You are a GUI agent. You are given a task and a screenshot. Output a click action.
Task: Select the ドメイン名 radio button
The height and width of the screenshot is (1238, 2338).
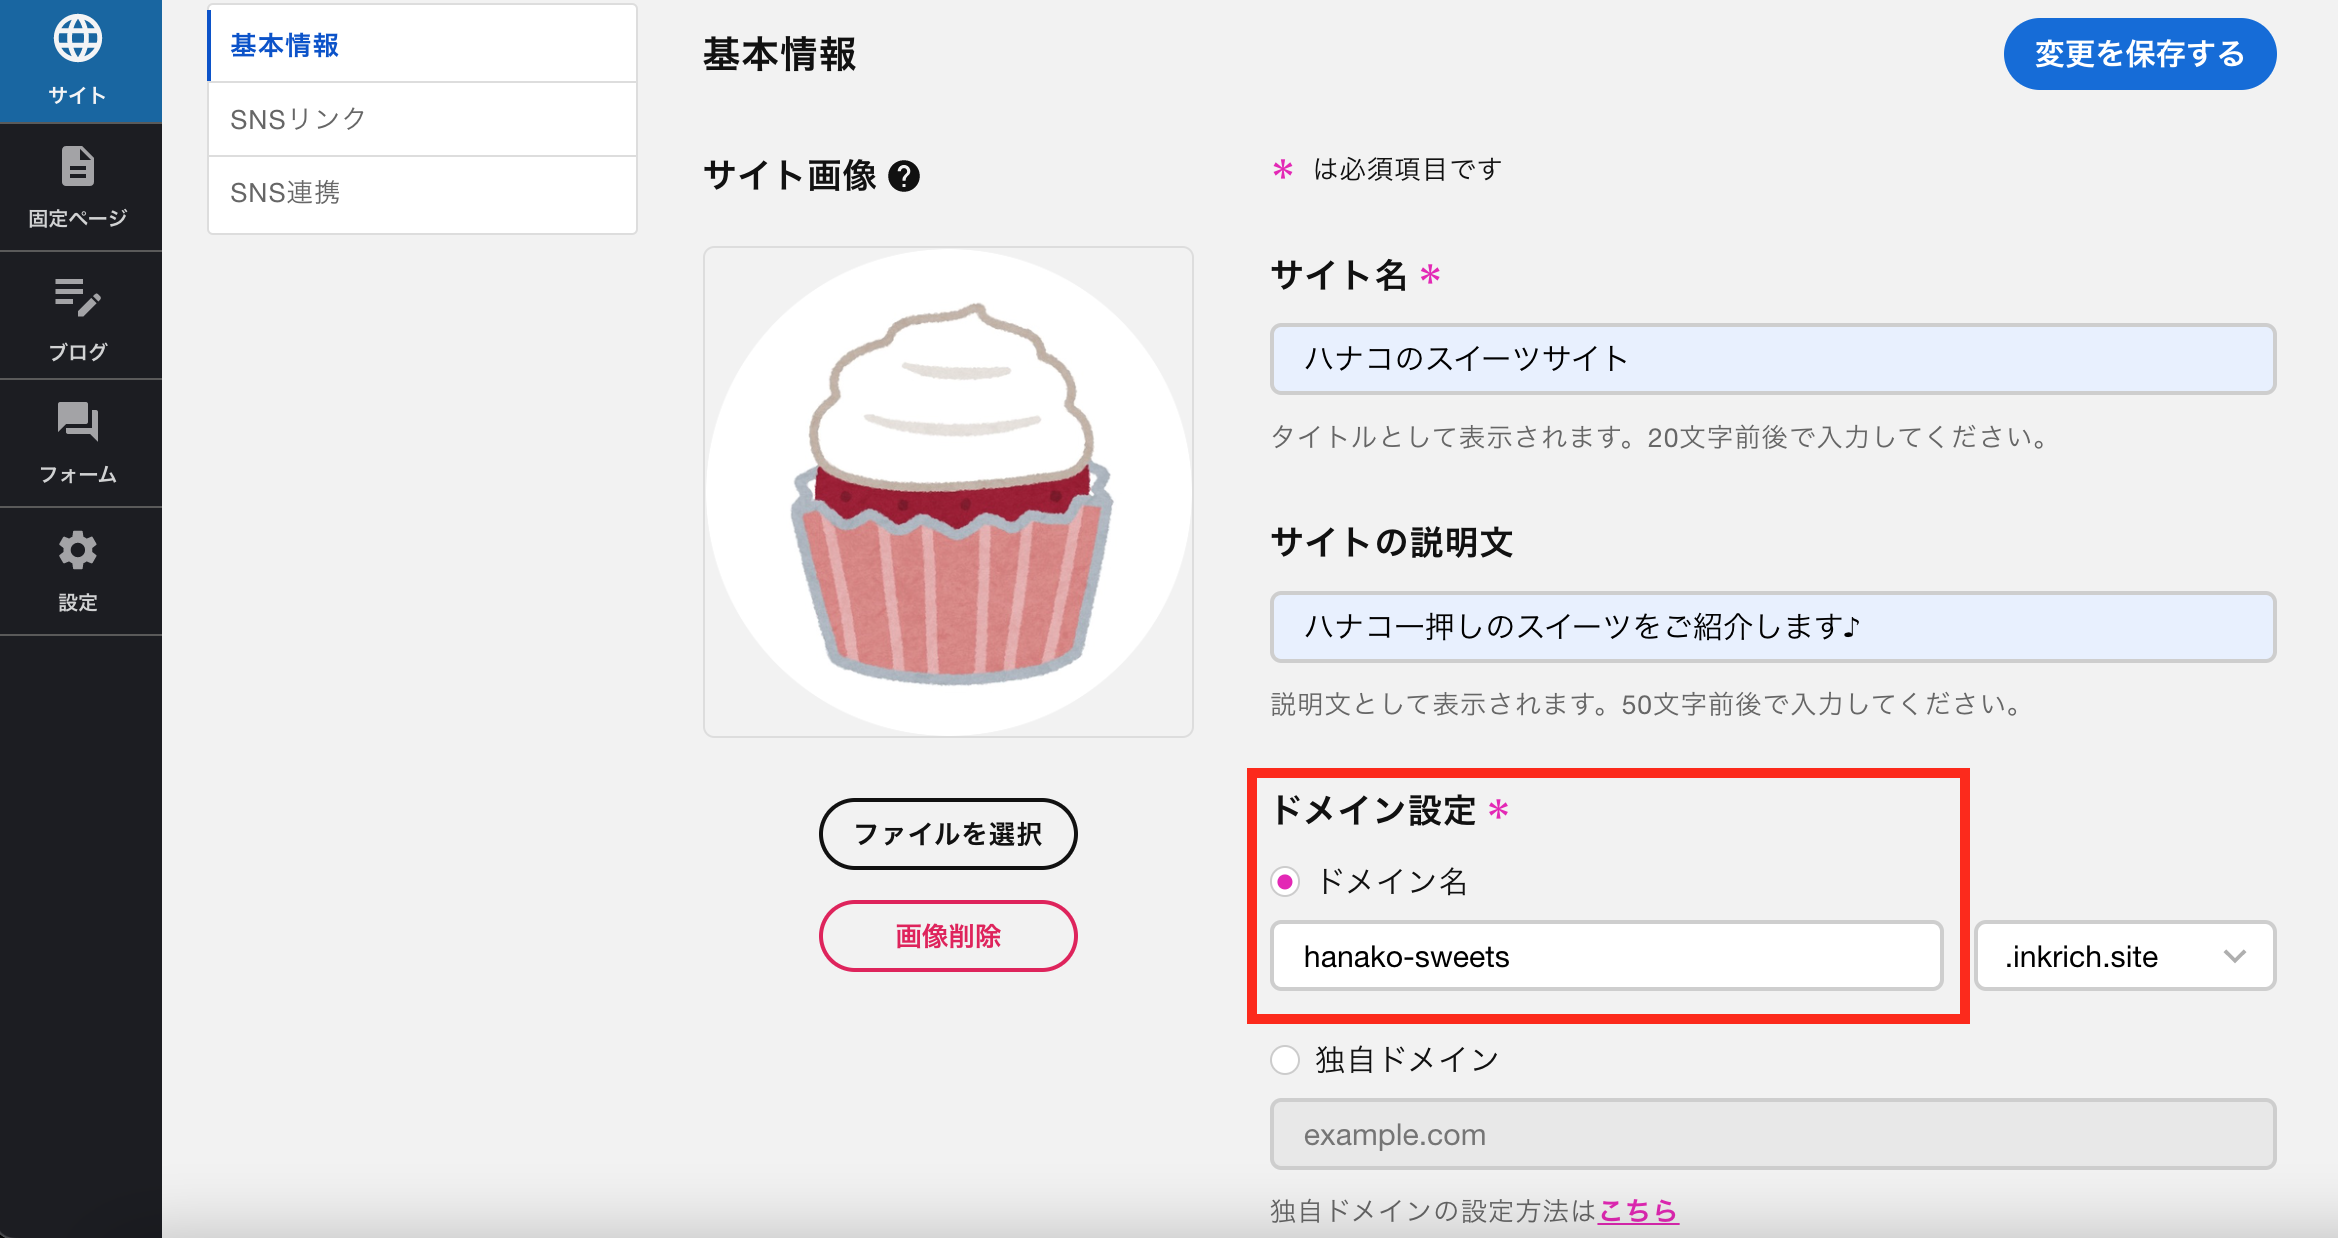click(1285, 881)
